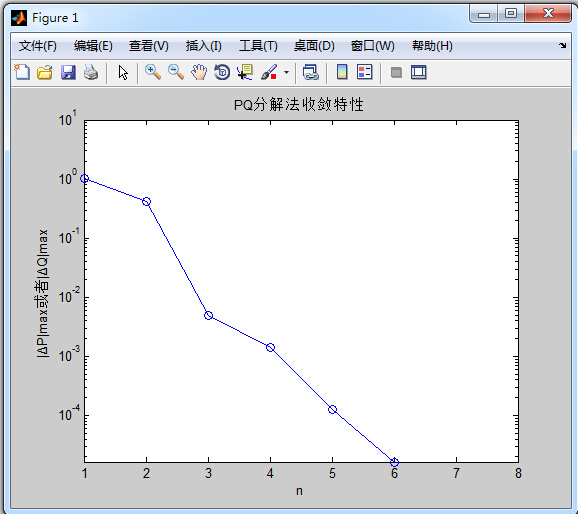Viewport: 578px width, 514px height.
Task: Enable the Pan hand tool
Action: tap(199, 72)
